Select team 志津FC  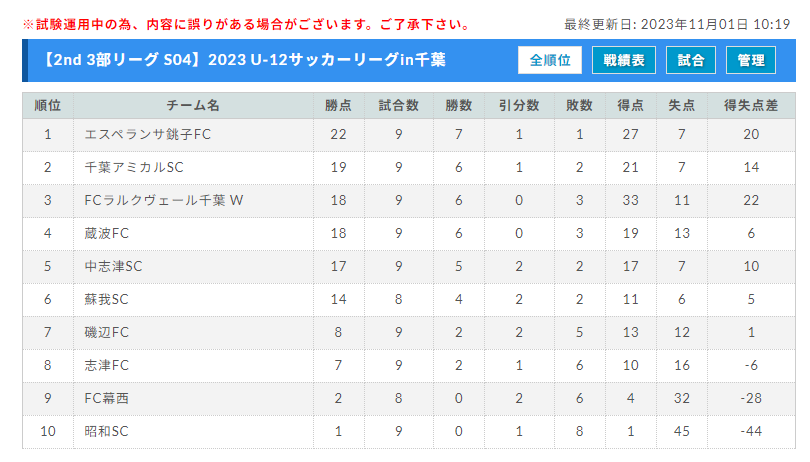[106, 365]
